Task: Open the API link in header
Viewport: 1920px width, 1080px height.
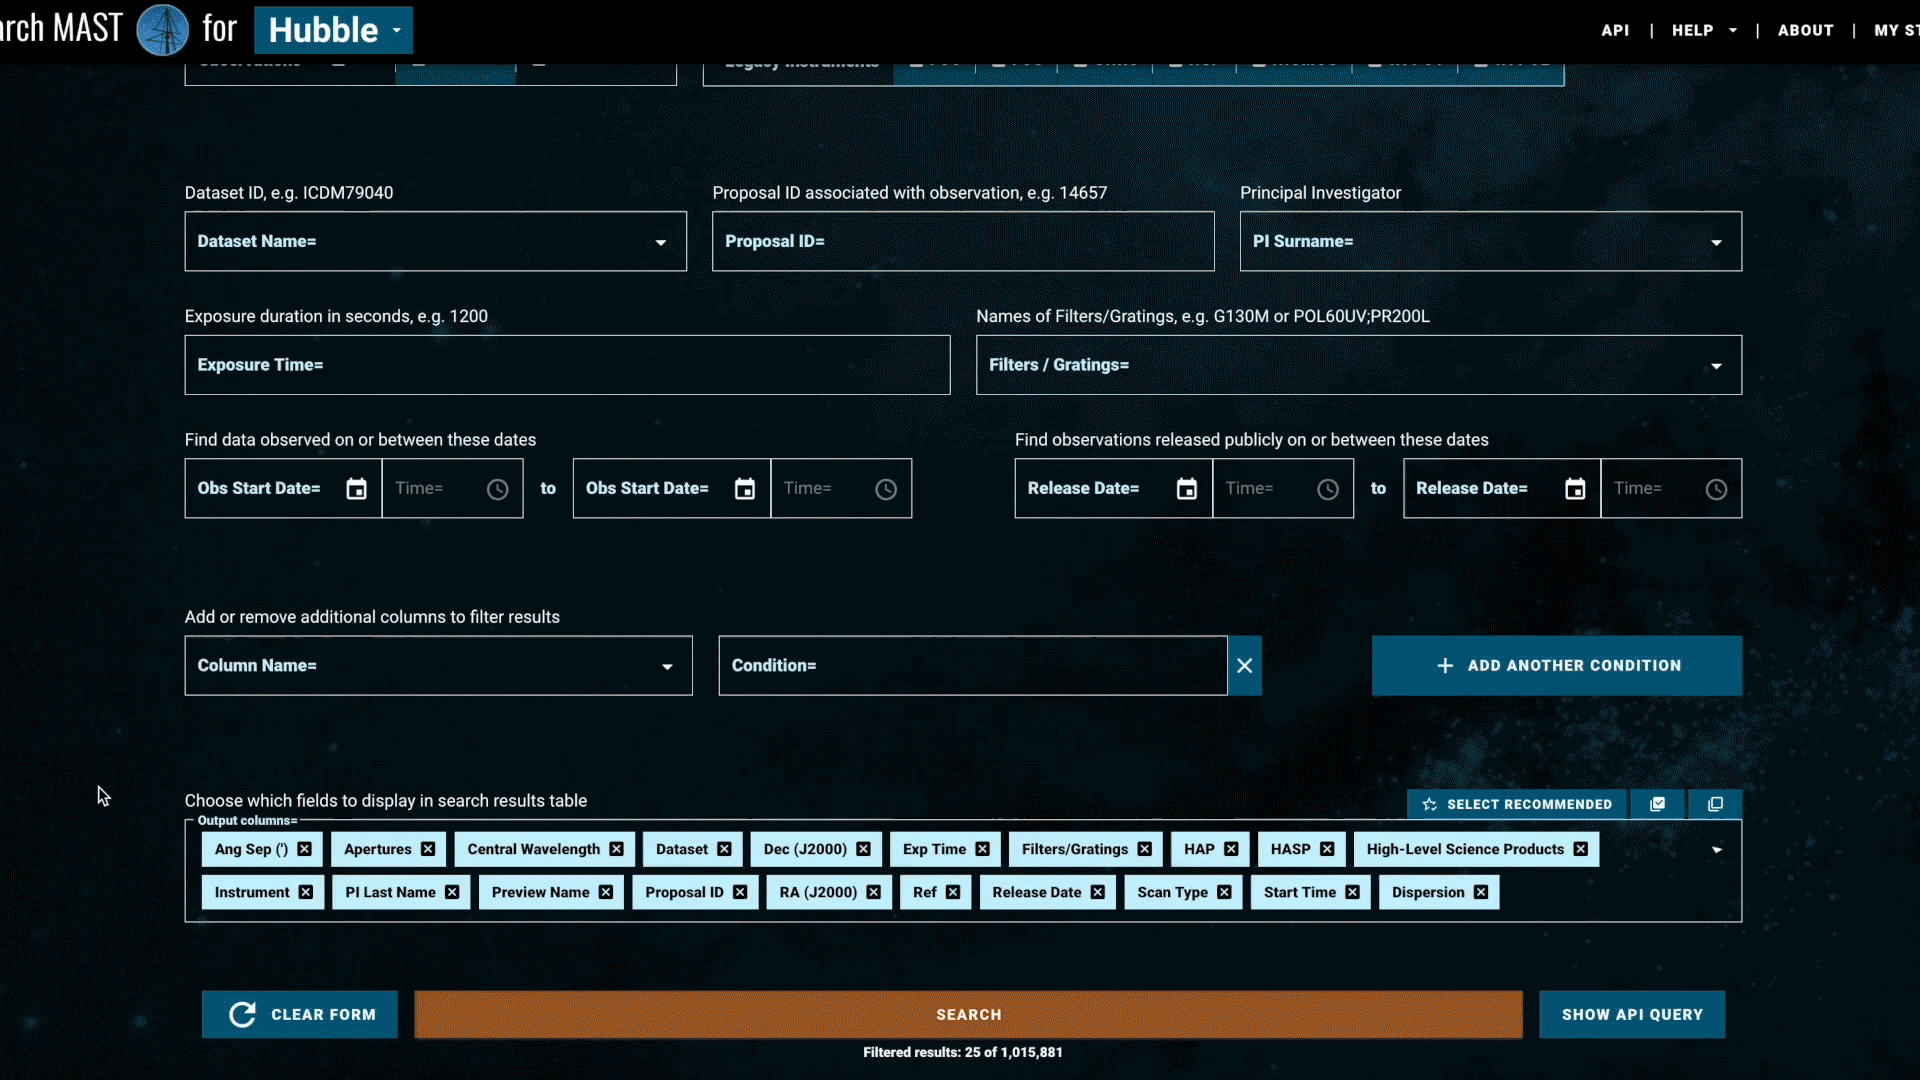Action: 1615,30
